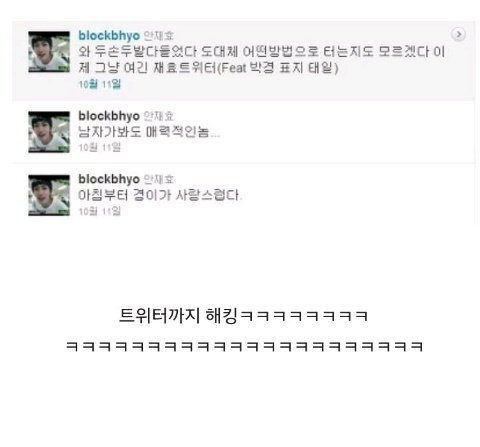Click blockbhyo username above 아침부터 경이가 사랑스럽다
This screenshot has width=480, height=447.
(109, 179)
